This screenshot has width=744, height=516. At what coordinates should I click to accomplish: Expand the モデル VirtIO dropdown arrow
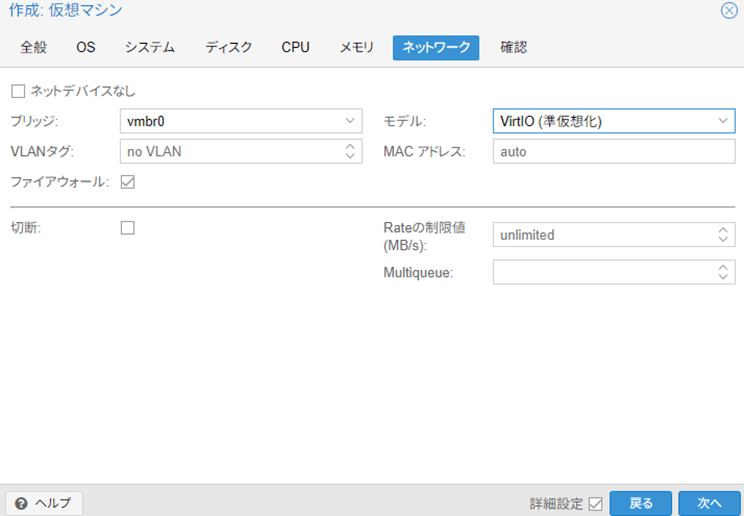[723, 121]
